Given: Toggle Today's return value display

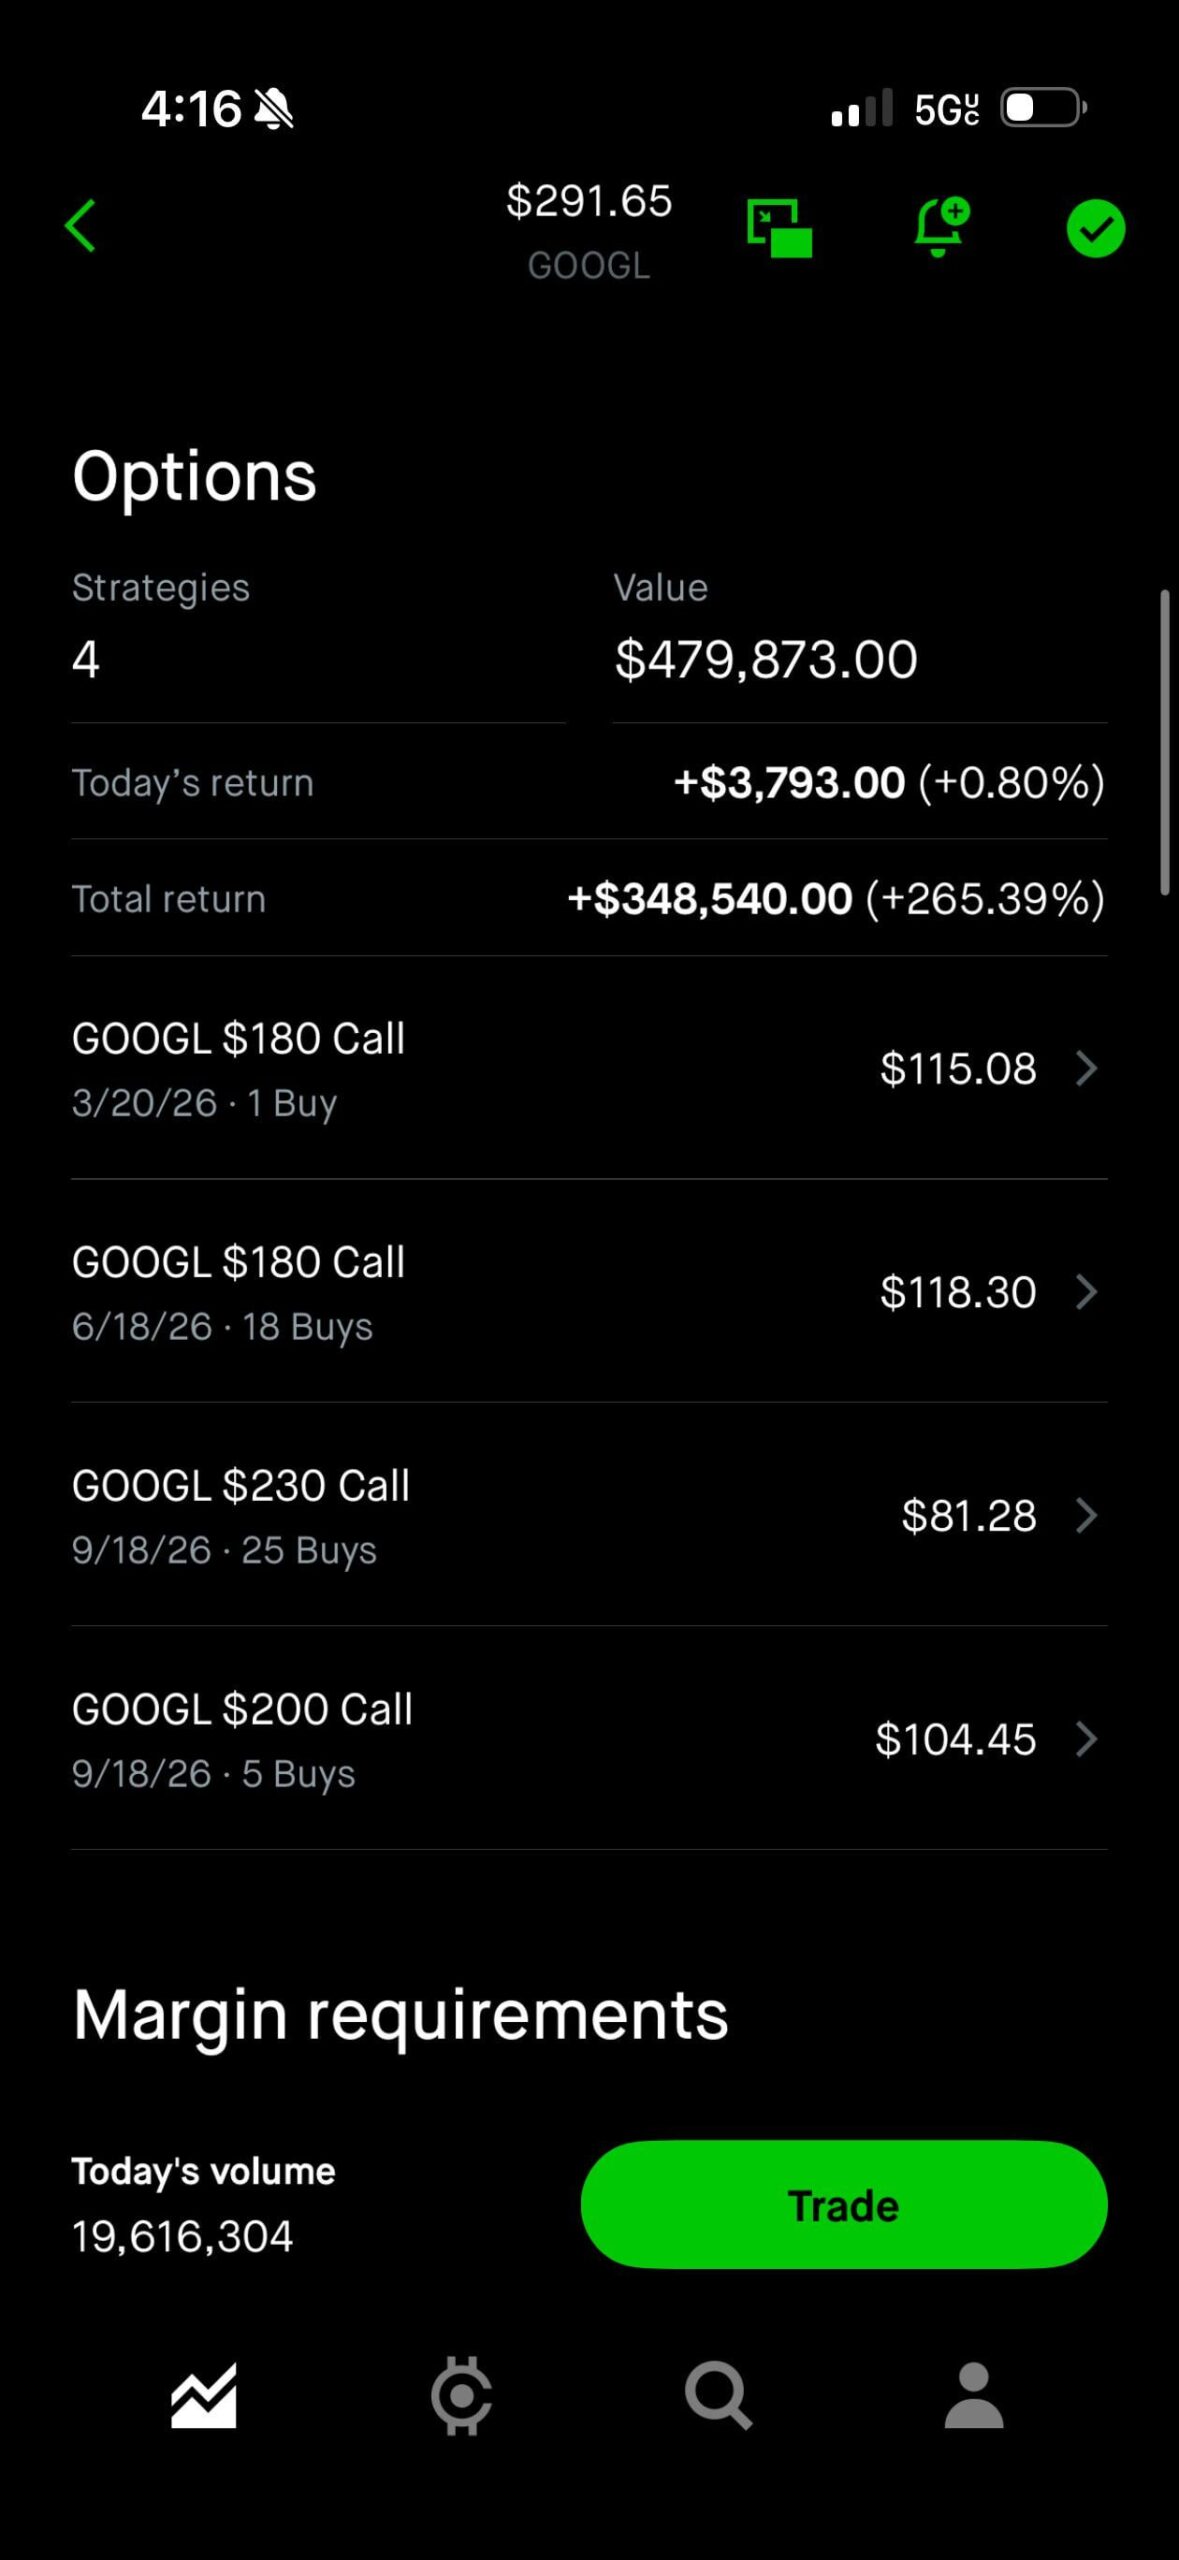Looking at the screenshot, I should [x=889, y=782].
